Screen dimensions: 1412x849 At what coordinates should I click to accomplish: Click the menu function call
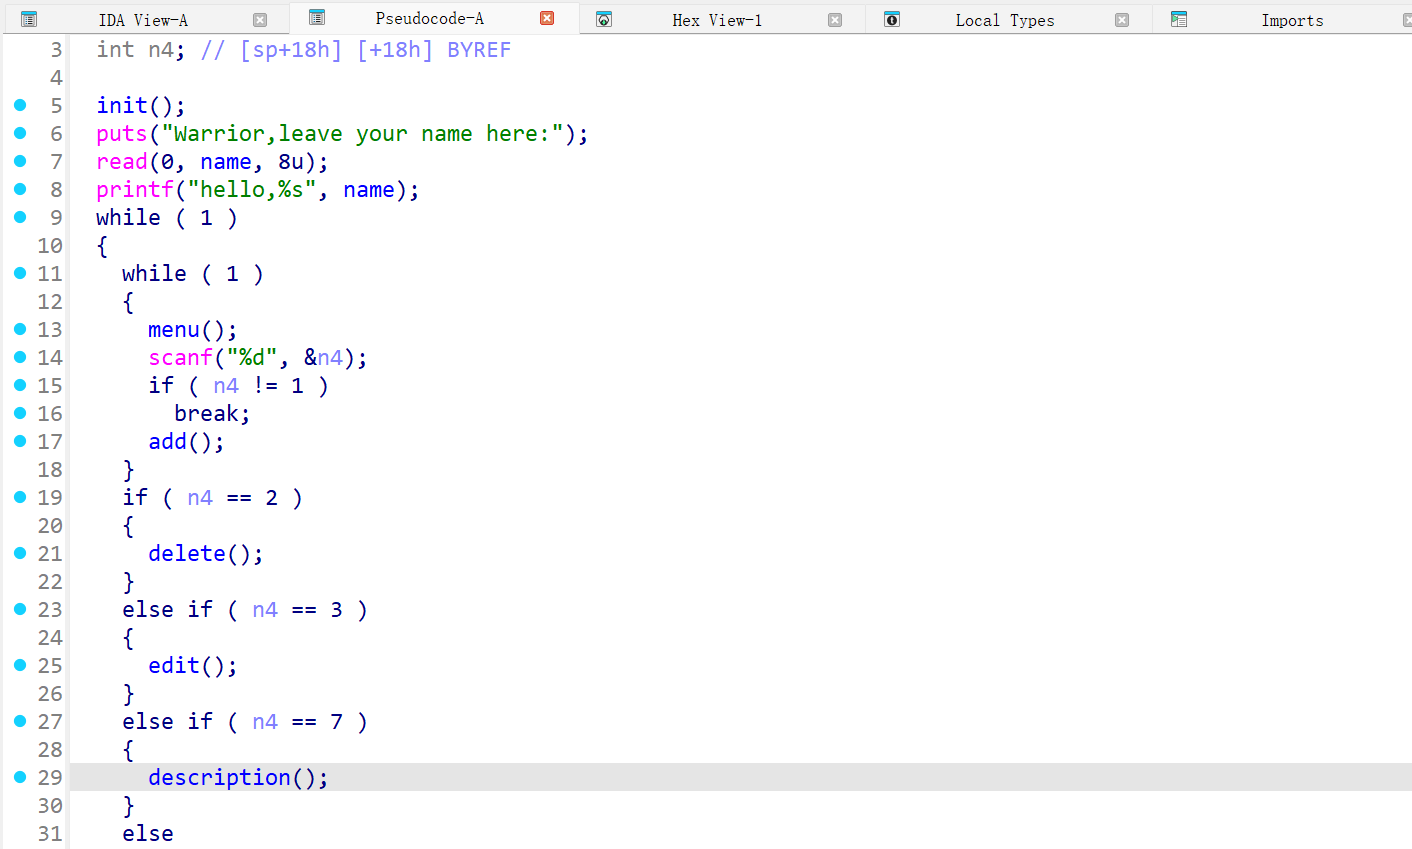point(174,329)
